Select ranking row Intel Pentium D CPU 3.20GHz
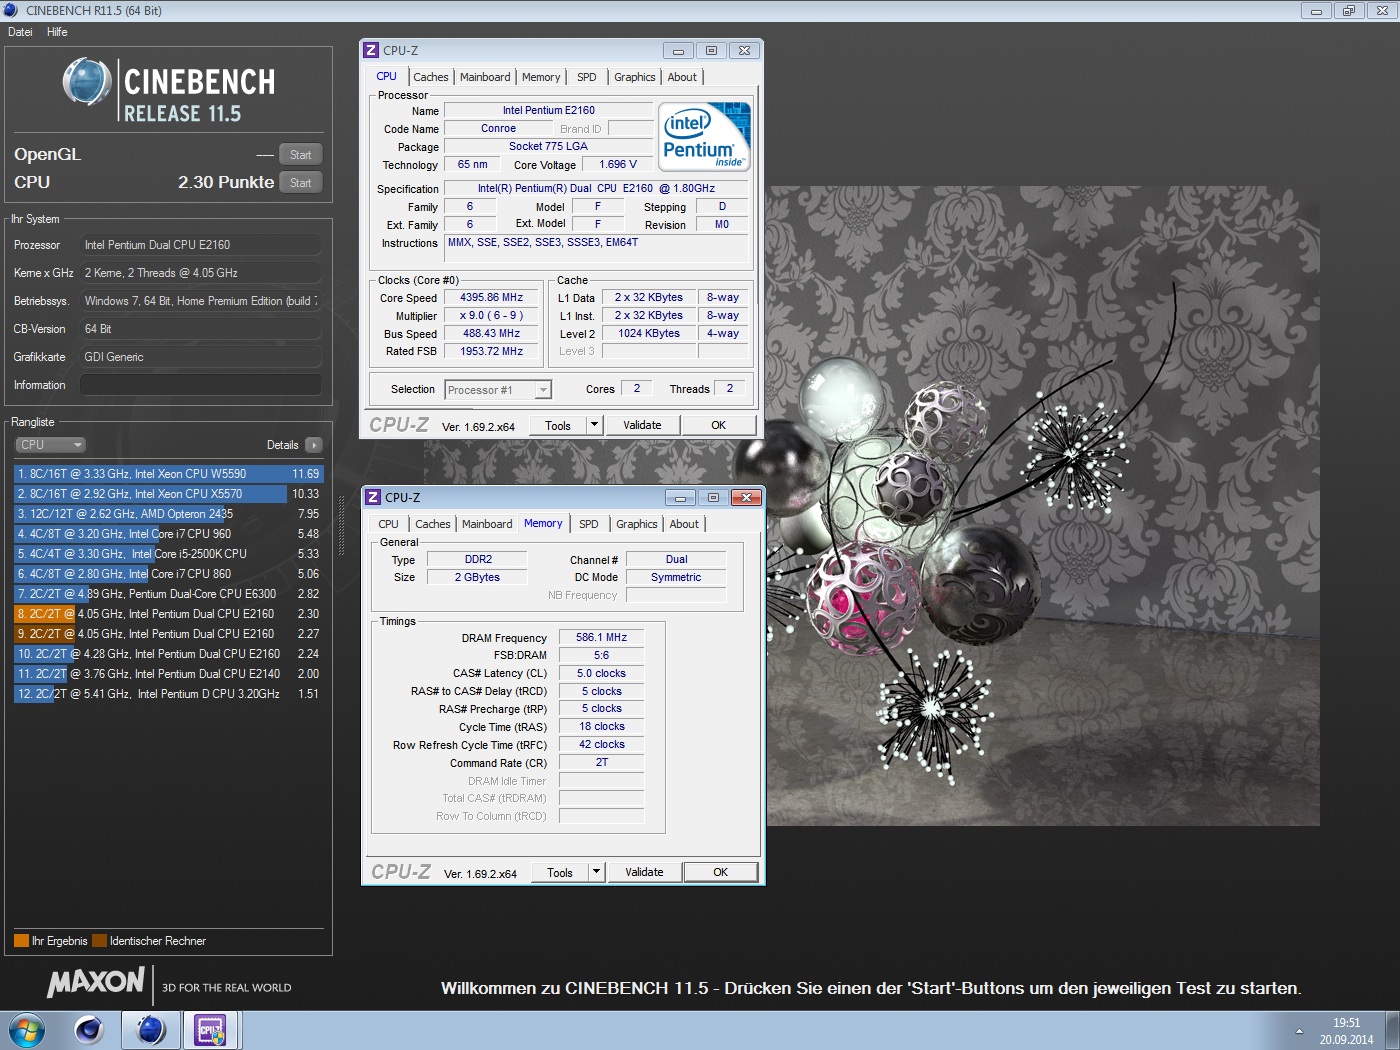This screenshot has width=1400, height=1050. (168, 694)
